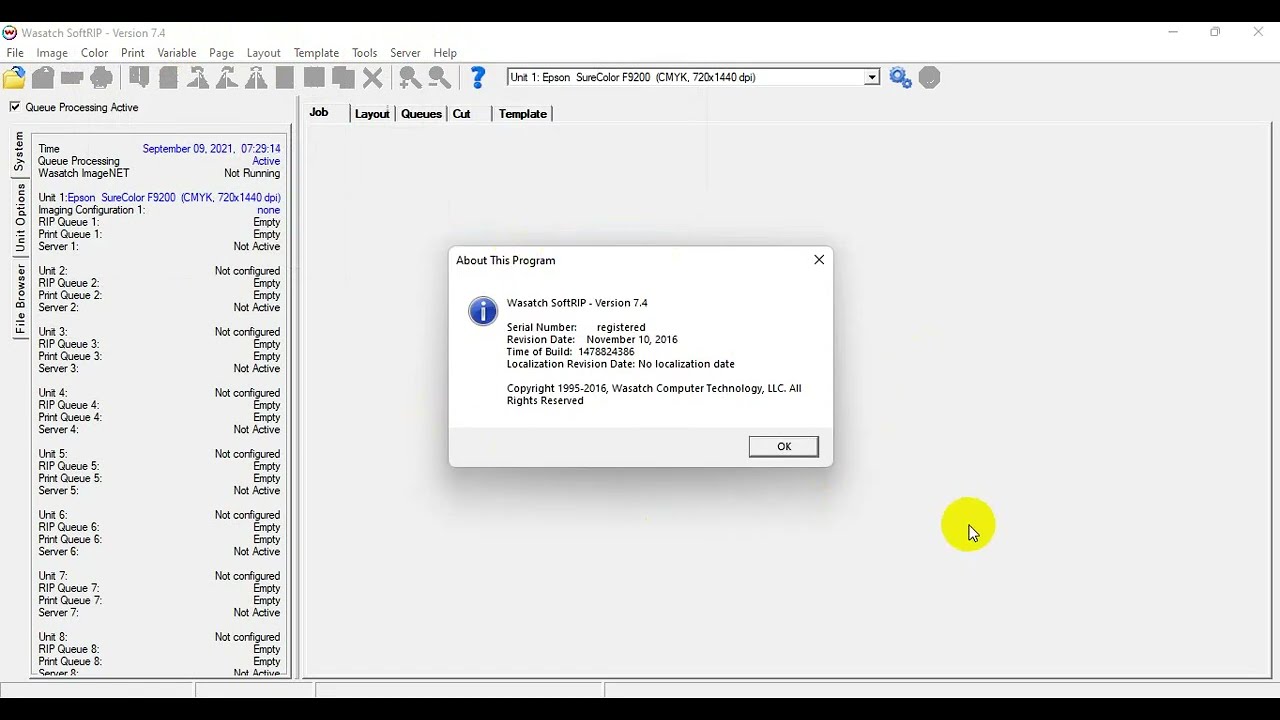Open the Server menu
Image resolution: width=1280 pixels, height=720 pixels.
405,53
